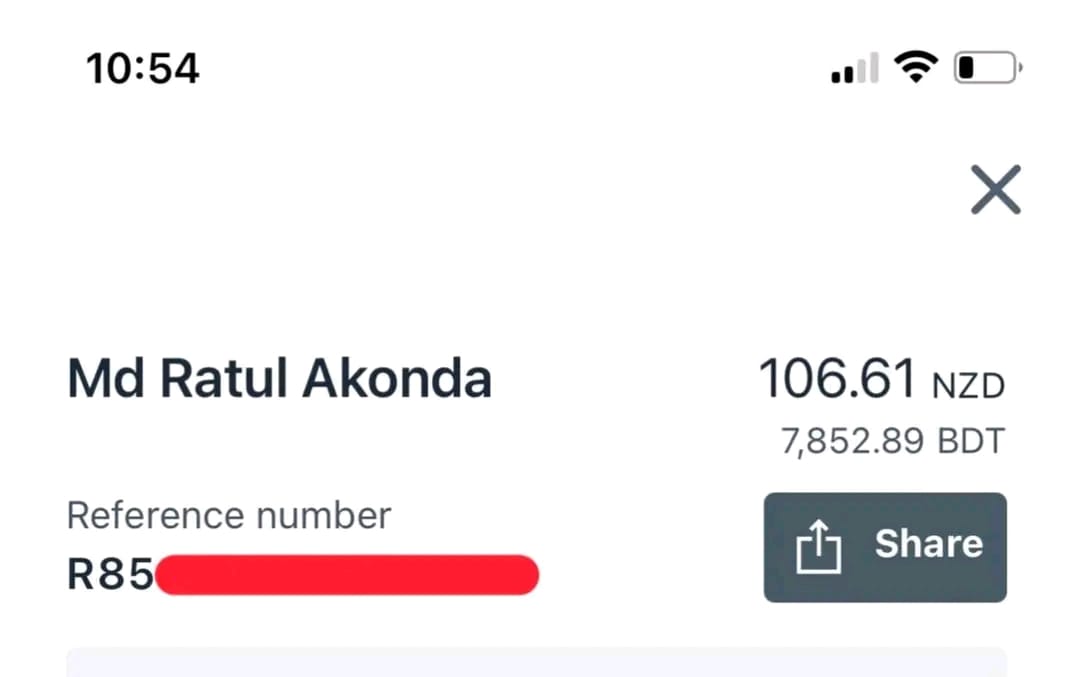The image size is (1070, 677).
Task: Click the red redacted reference bar
Action: click(x=347, y=575)
